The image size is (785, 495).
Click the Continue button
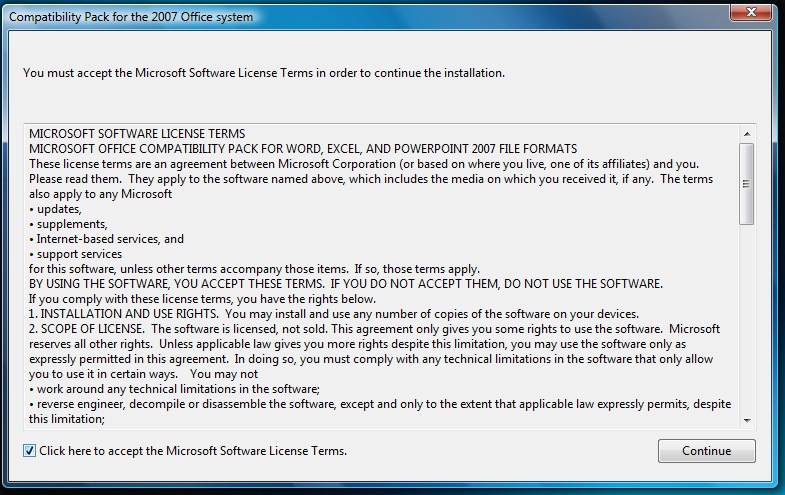click(x=706, y=451)
